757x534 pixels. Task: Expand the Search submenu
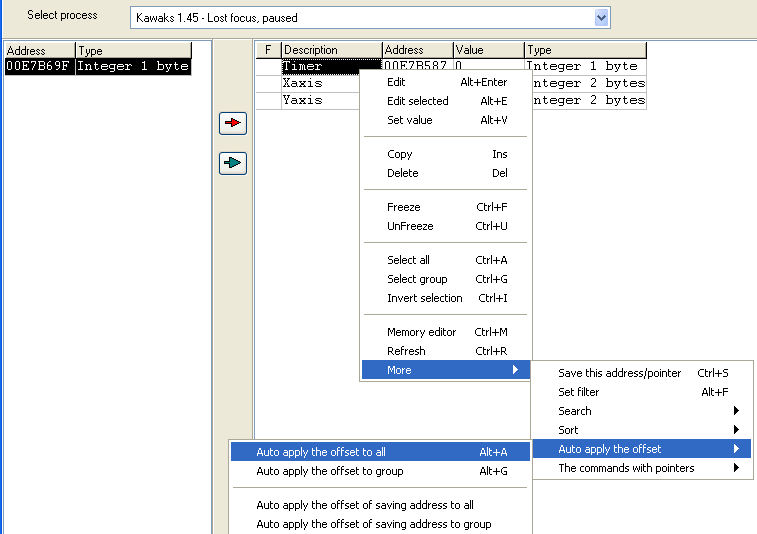642,411
